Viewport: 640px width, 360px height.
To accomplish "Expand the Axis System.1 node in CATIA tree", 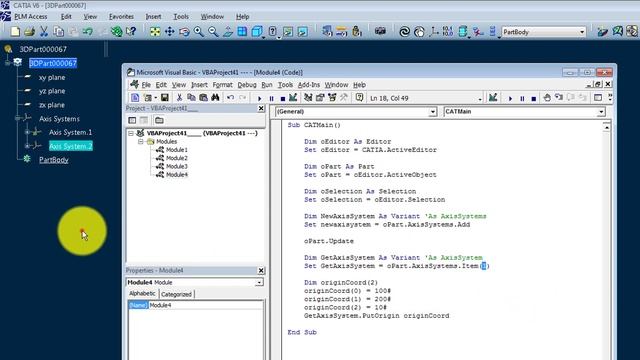I will [x=27, y=132].
